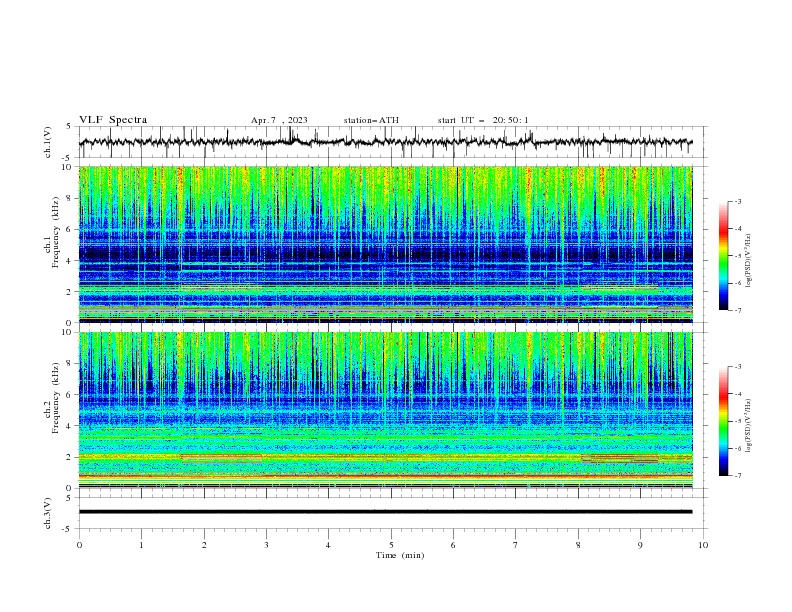
Task: Click the "3" tick label on time axis
Action: click(x=266, y=545)
